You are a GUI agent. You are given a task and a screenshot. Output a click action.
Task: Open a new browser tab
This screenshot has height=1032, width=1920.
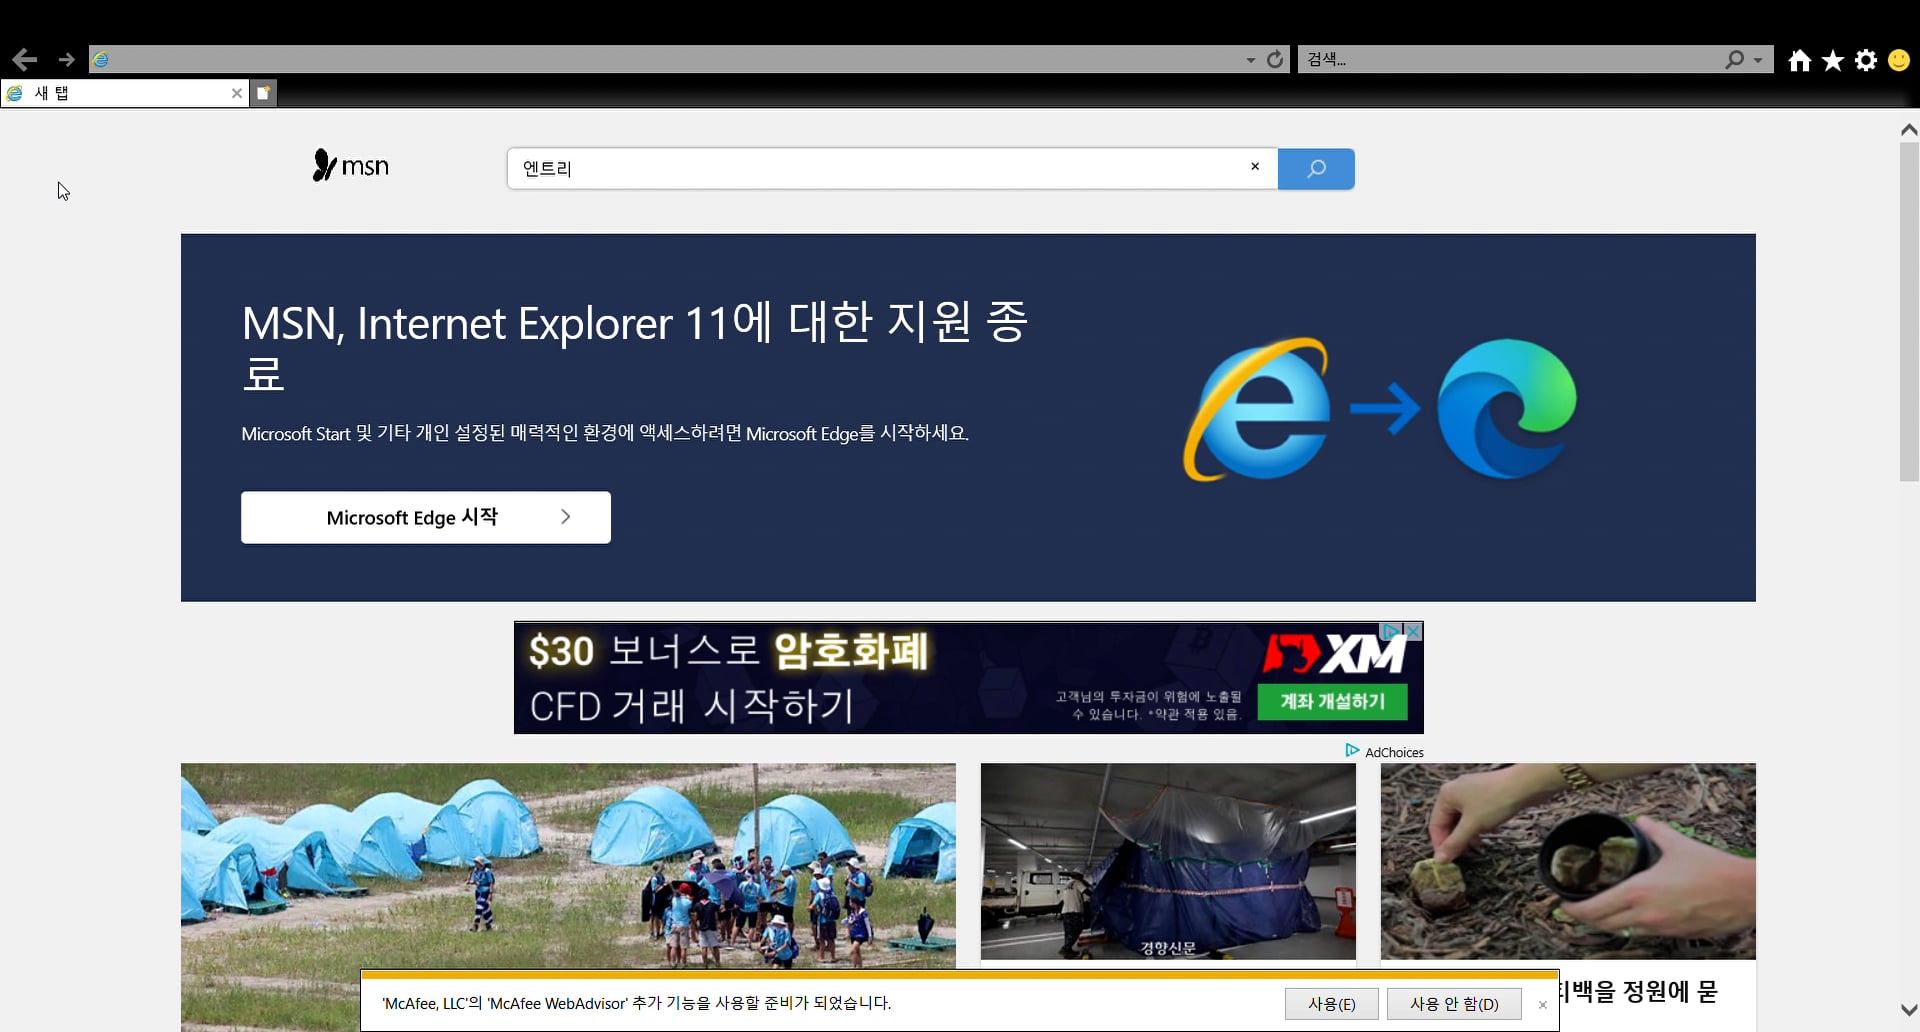pos(263,92)
